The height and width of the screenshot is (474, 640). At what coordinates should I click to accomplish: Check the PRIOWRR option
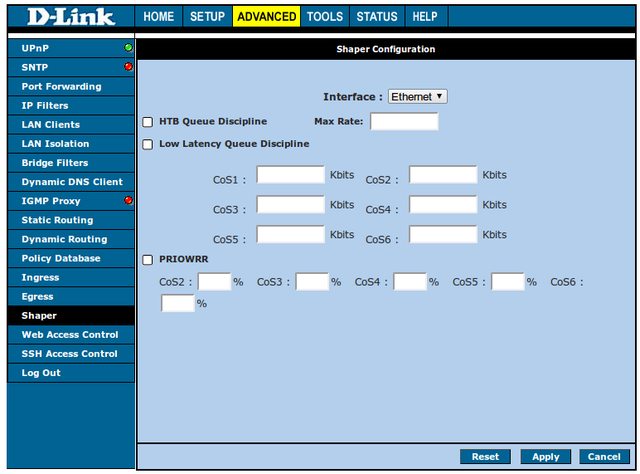(147, 260)
